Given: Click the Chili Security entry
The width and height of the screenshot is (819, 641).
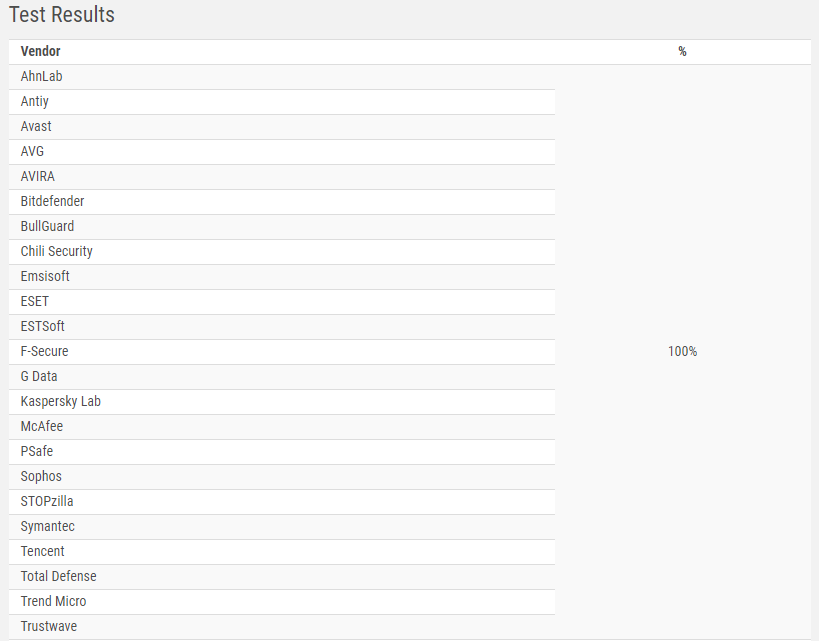Looking at the screenshot, I should (x=56, y=251).
